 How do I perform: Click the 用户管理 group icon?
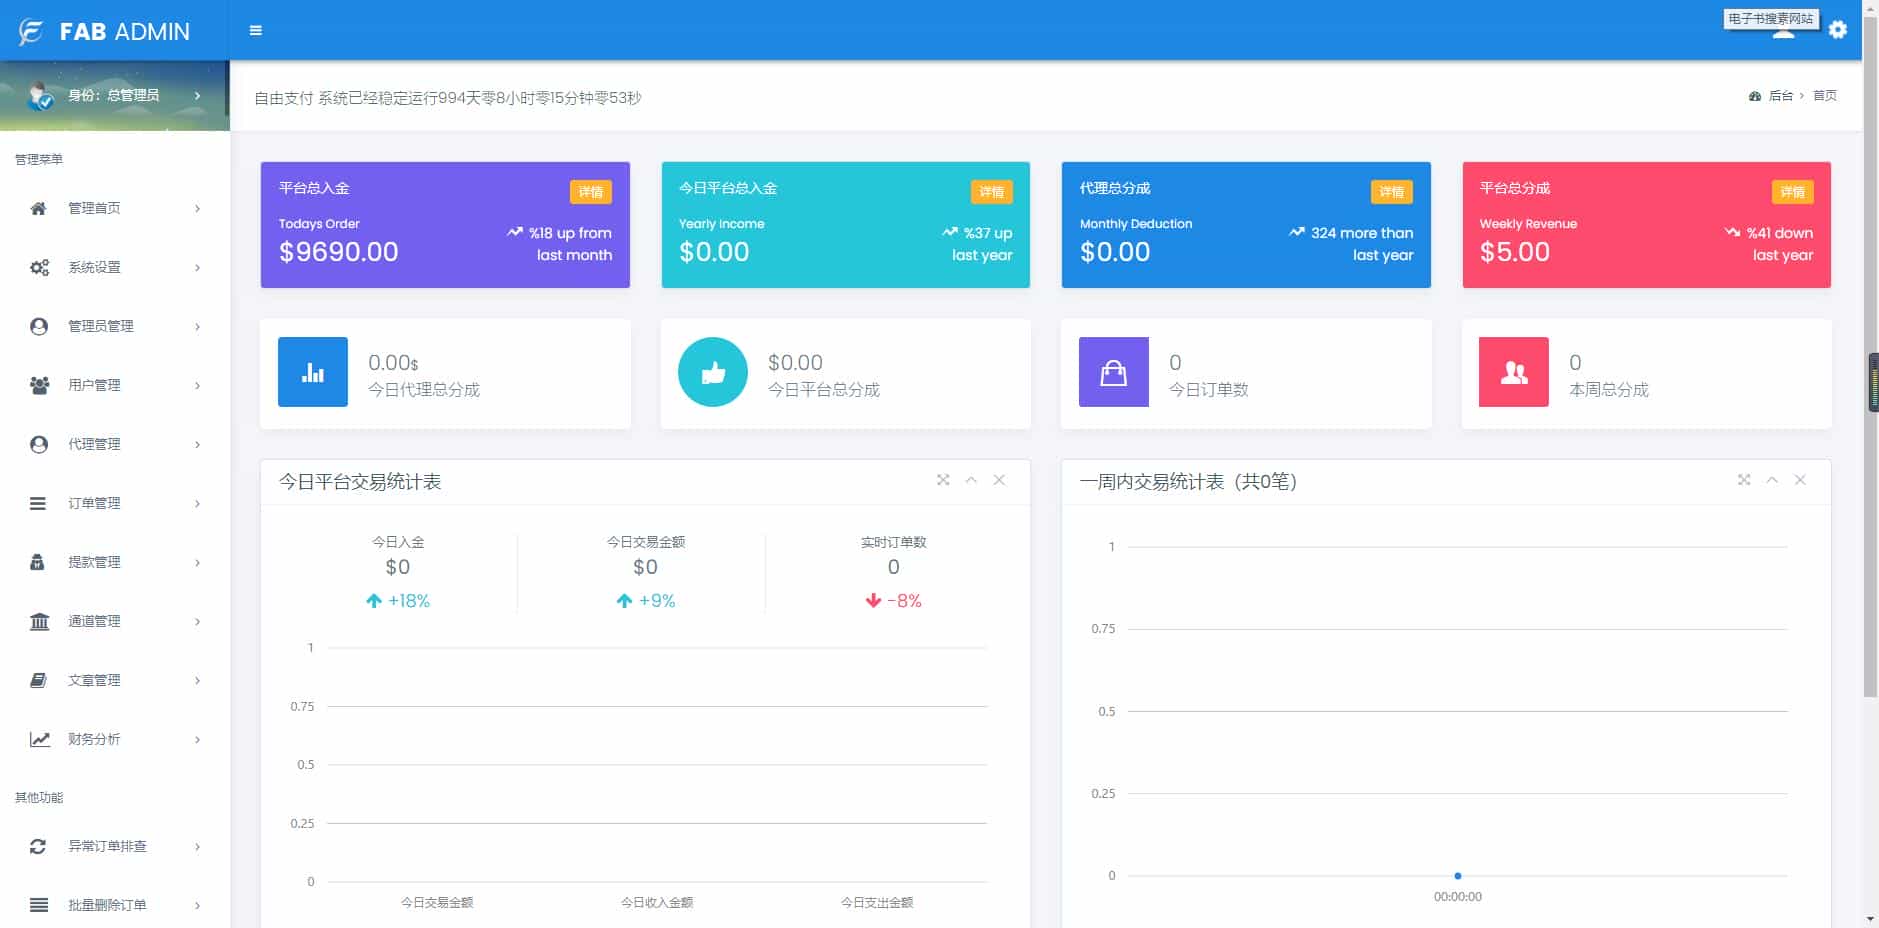[x=39, y=385]
